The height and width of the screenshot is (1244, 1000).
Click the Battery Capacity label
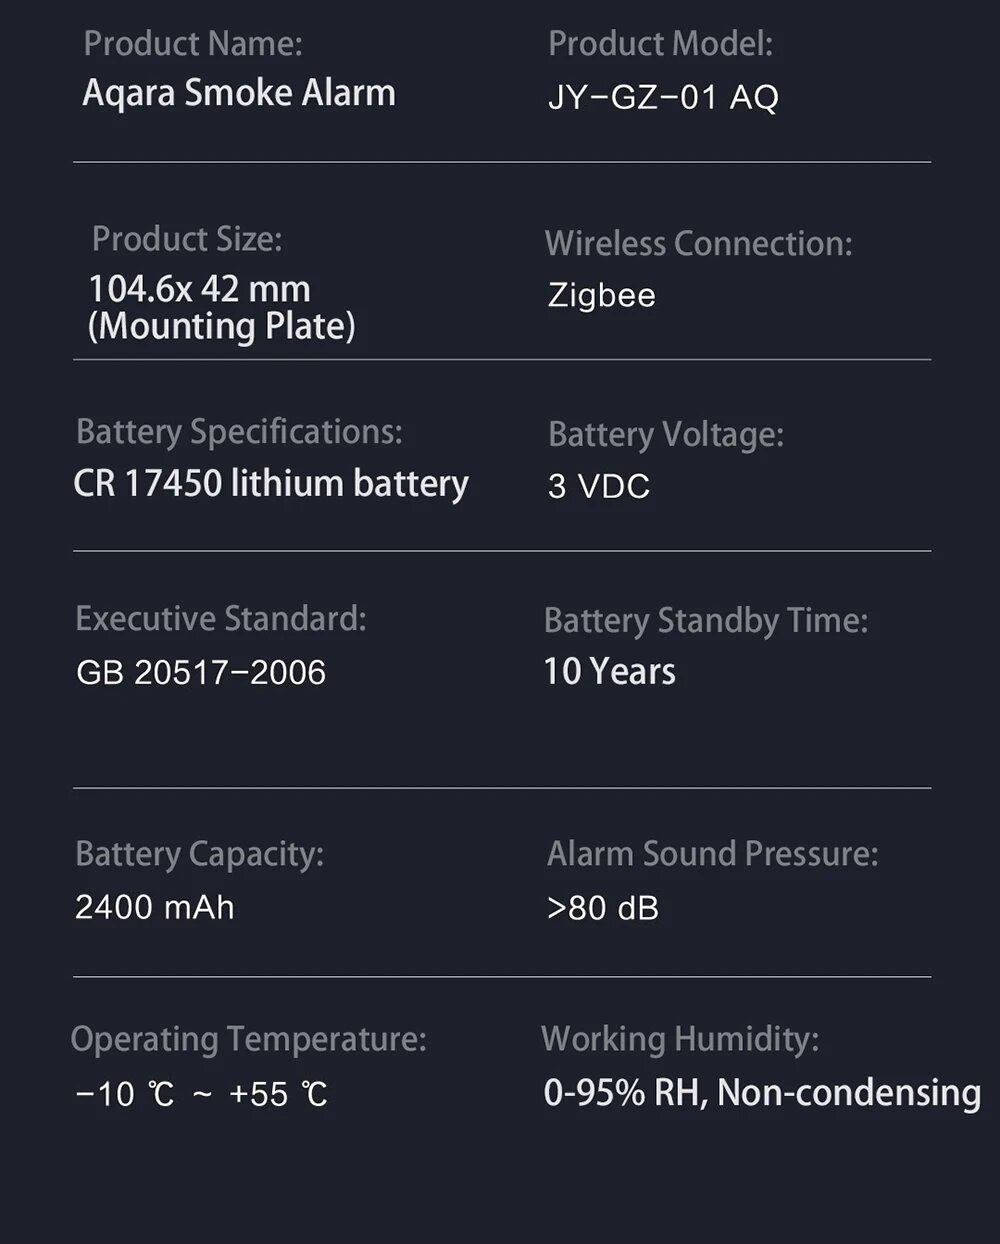(x=200, y=855)
